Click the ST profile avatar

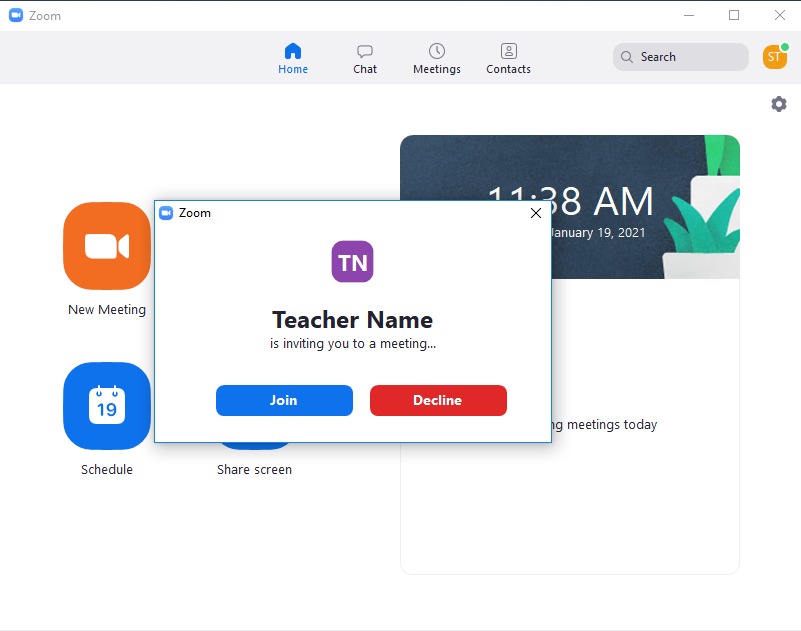click(774, 57)
